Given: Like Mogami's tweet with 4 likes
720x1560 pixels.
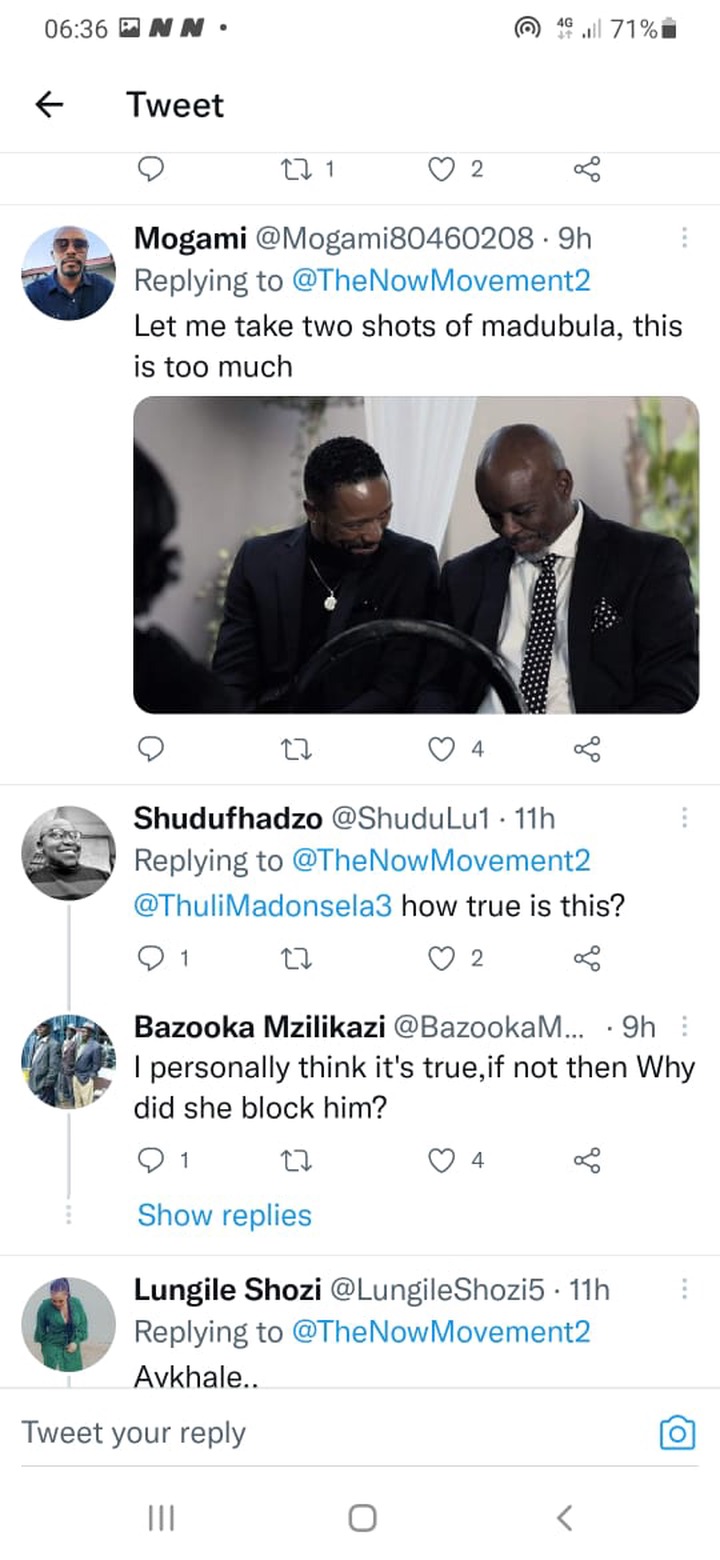Looking at the screenshot, I should point(441,749).
